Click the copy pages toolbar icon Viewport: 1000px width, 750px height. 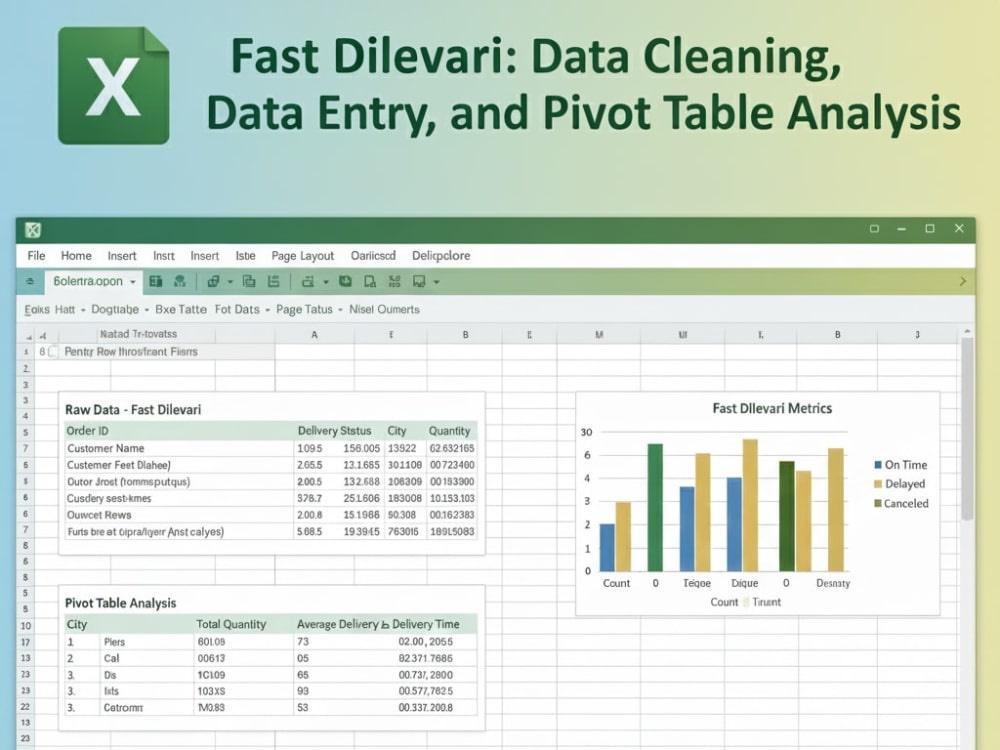pyautogui.click(x=249, y=281)
